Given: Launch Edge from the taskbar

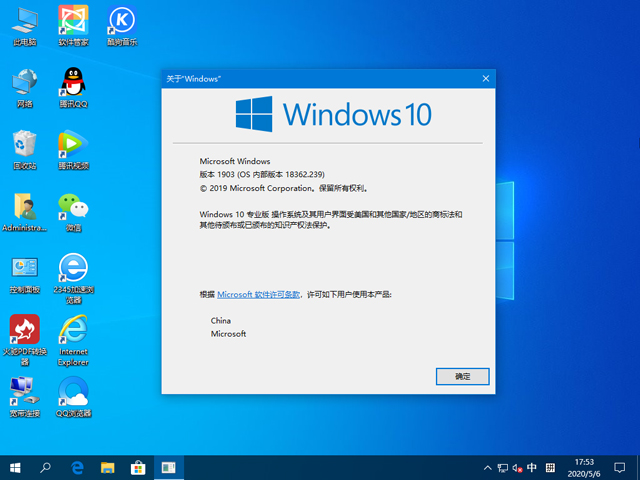Looking at the screenshot, I should tap(77, 468).
